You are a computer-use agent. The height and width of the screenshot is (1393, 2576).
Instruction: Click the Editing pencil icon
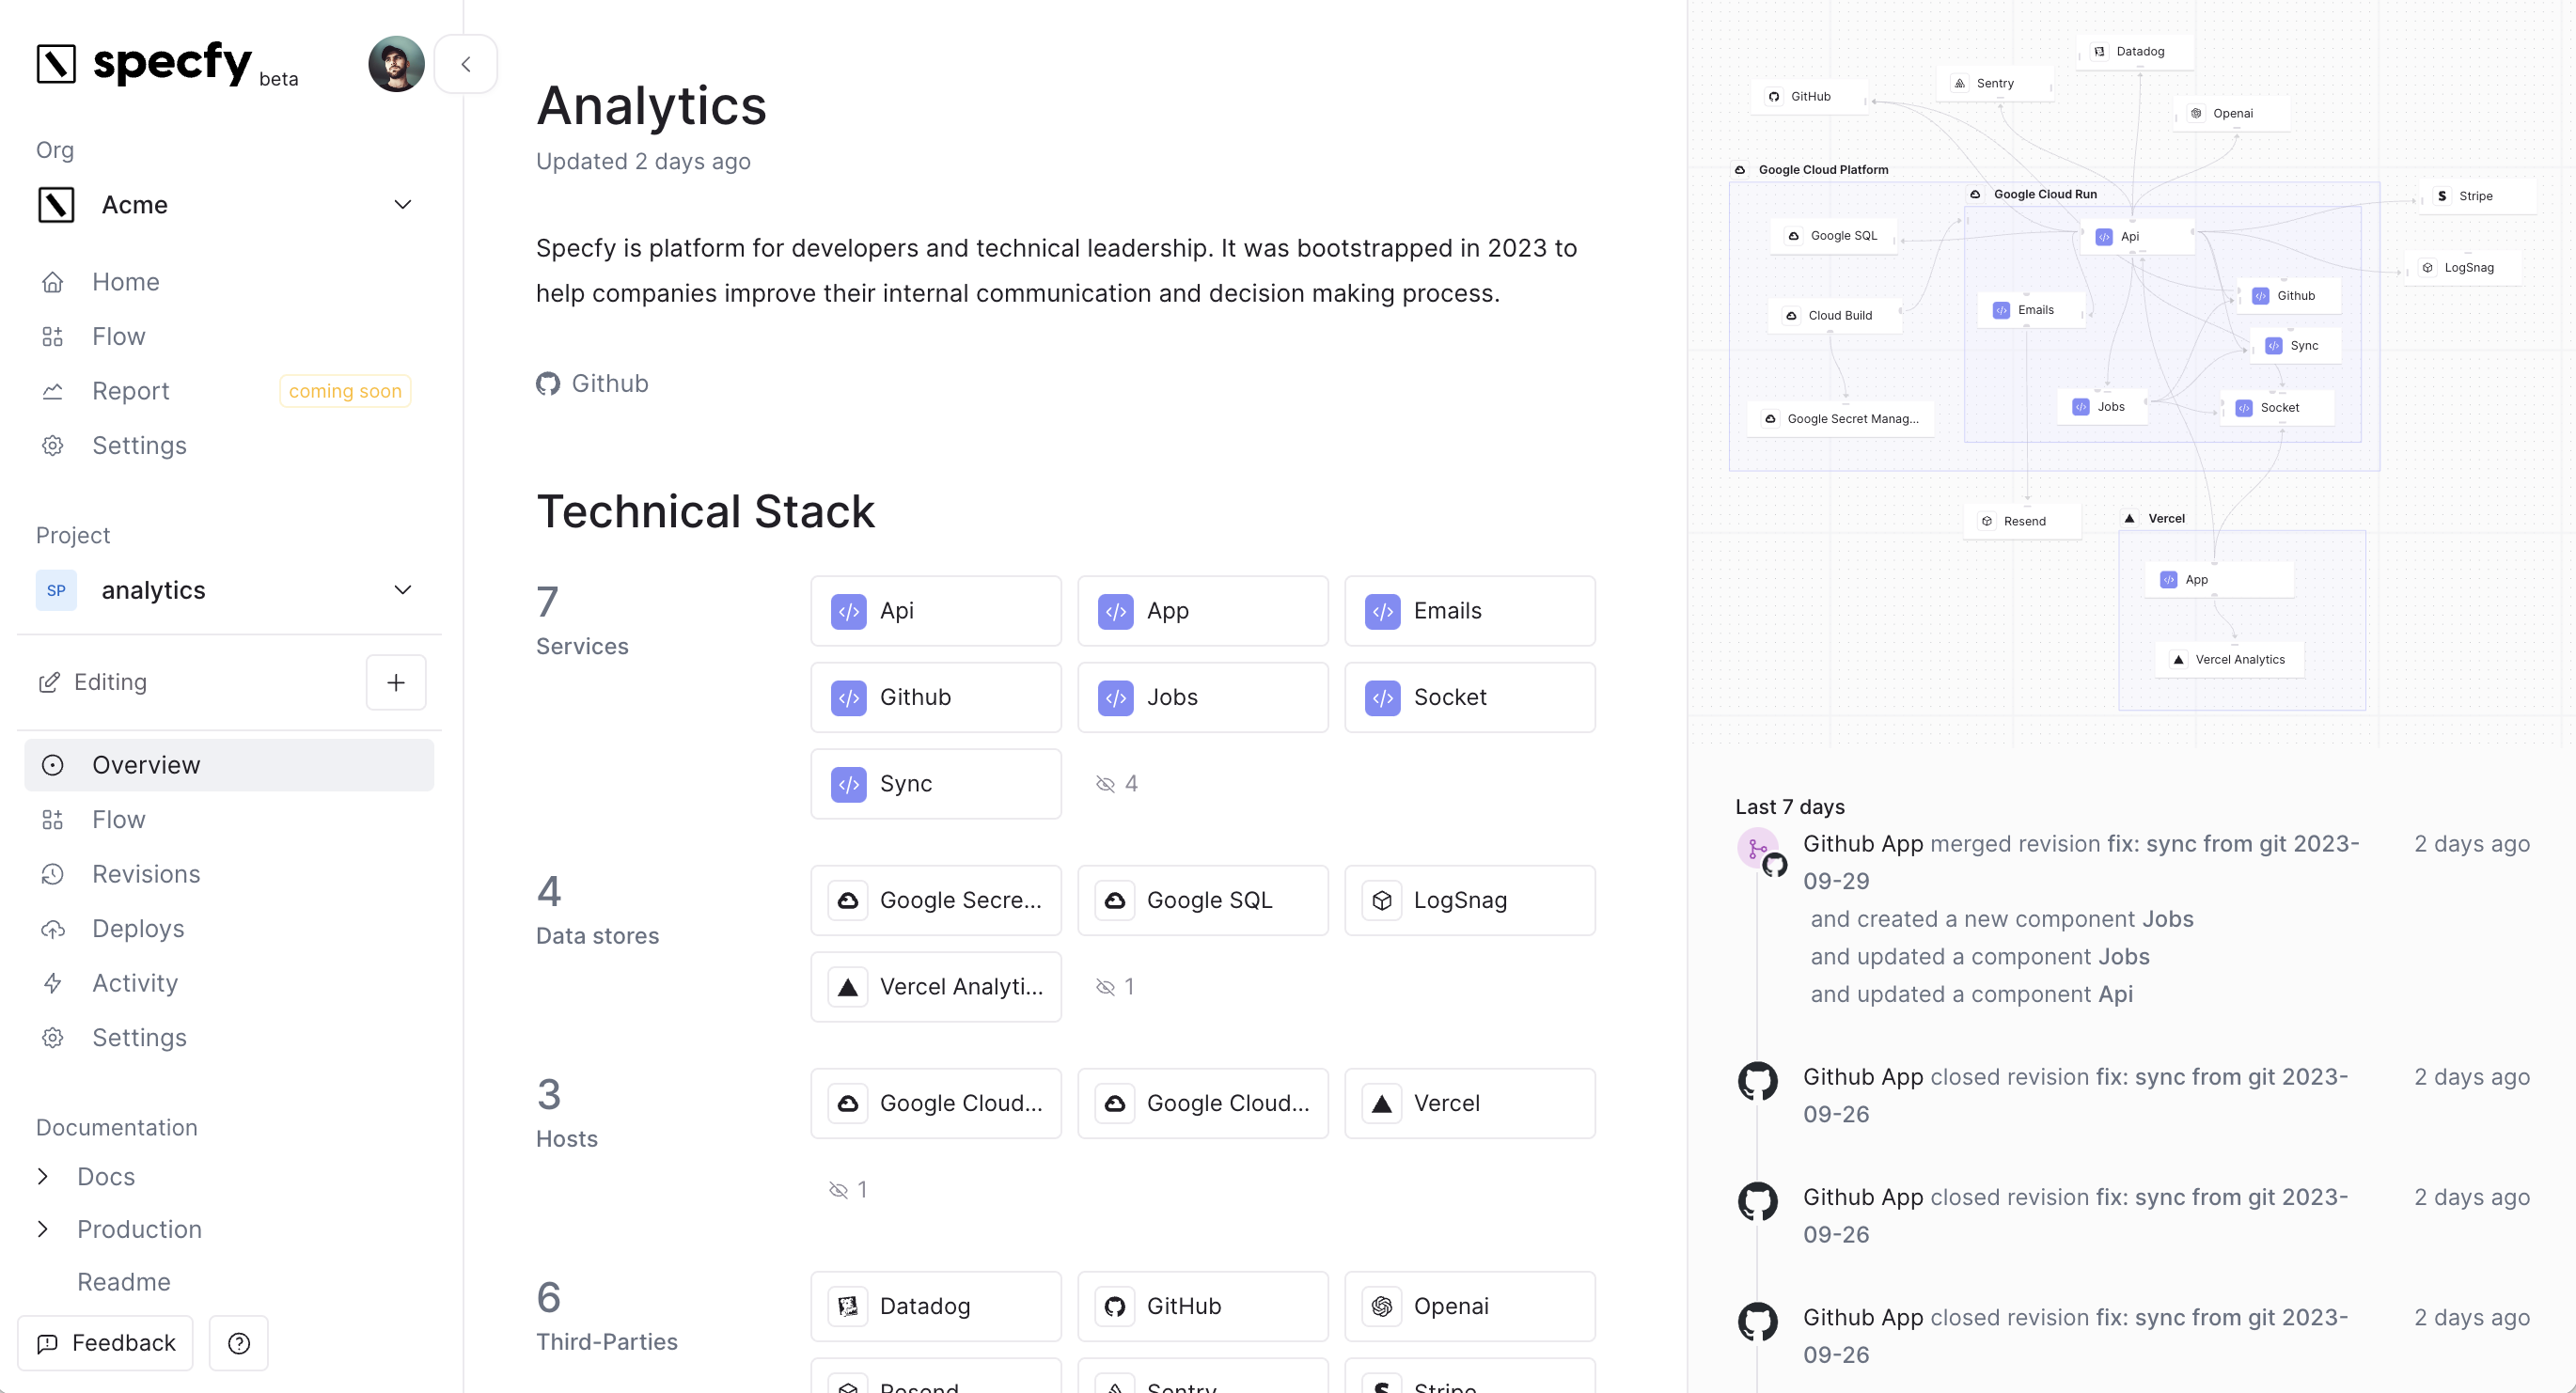pos(49,682)
